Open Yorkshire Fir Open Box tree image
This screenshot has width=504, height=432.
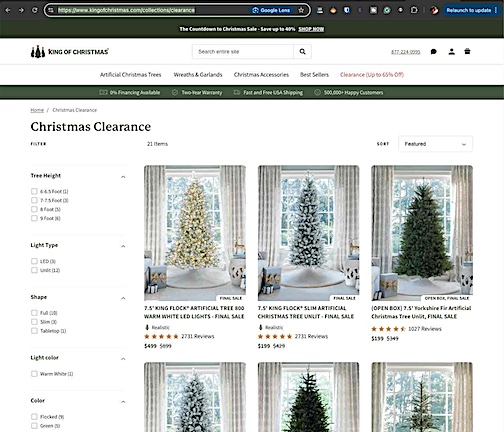pyautogui.click(x=422, y=233)
